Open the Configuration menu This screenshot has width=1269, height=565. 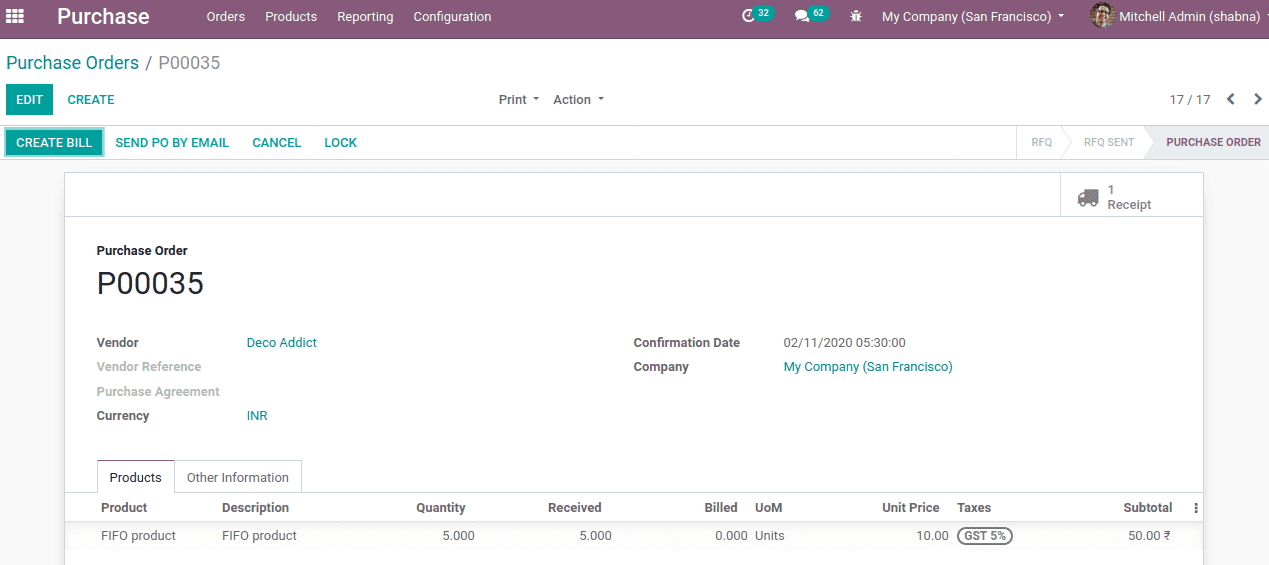point(452,17)
